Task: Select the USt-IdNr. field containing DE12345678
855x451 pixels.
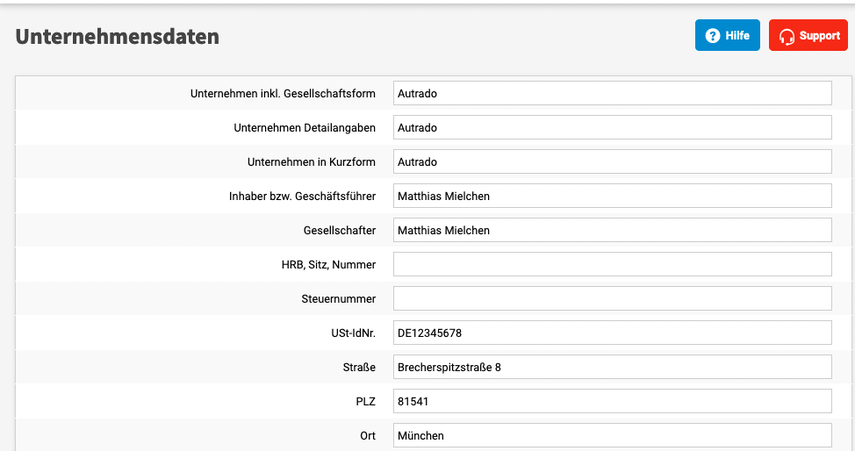Action: click(612, 333)
